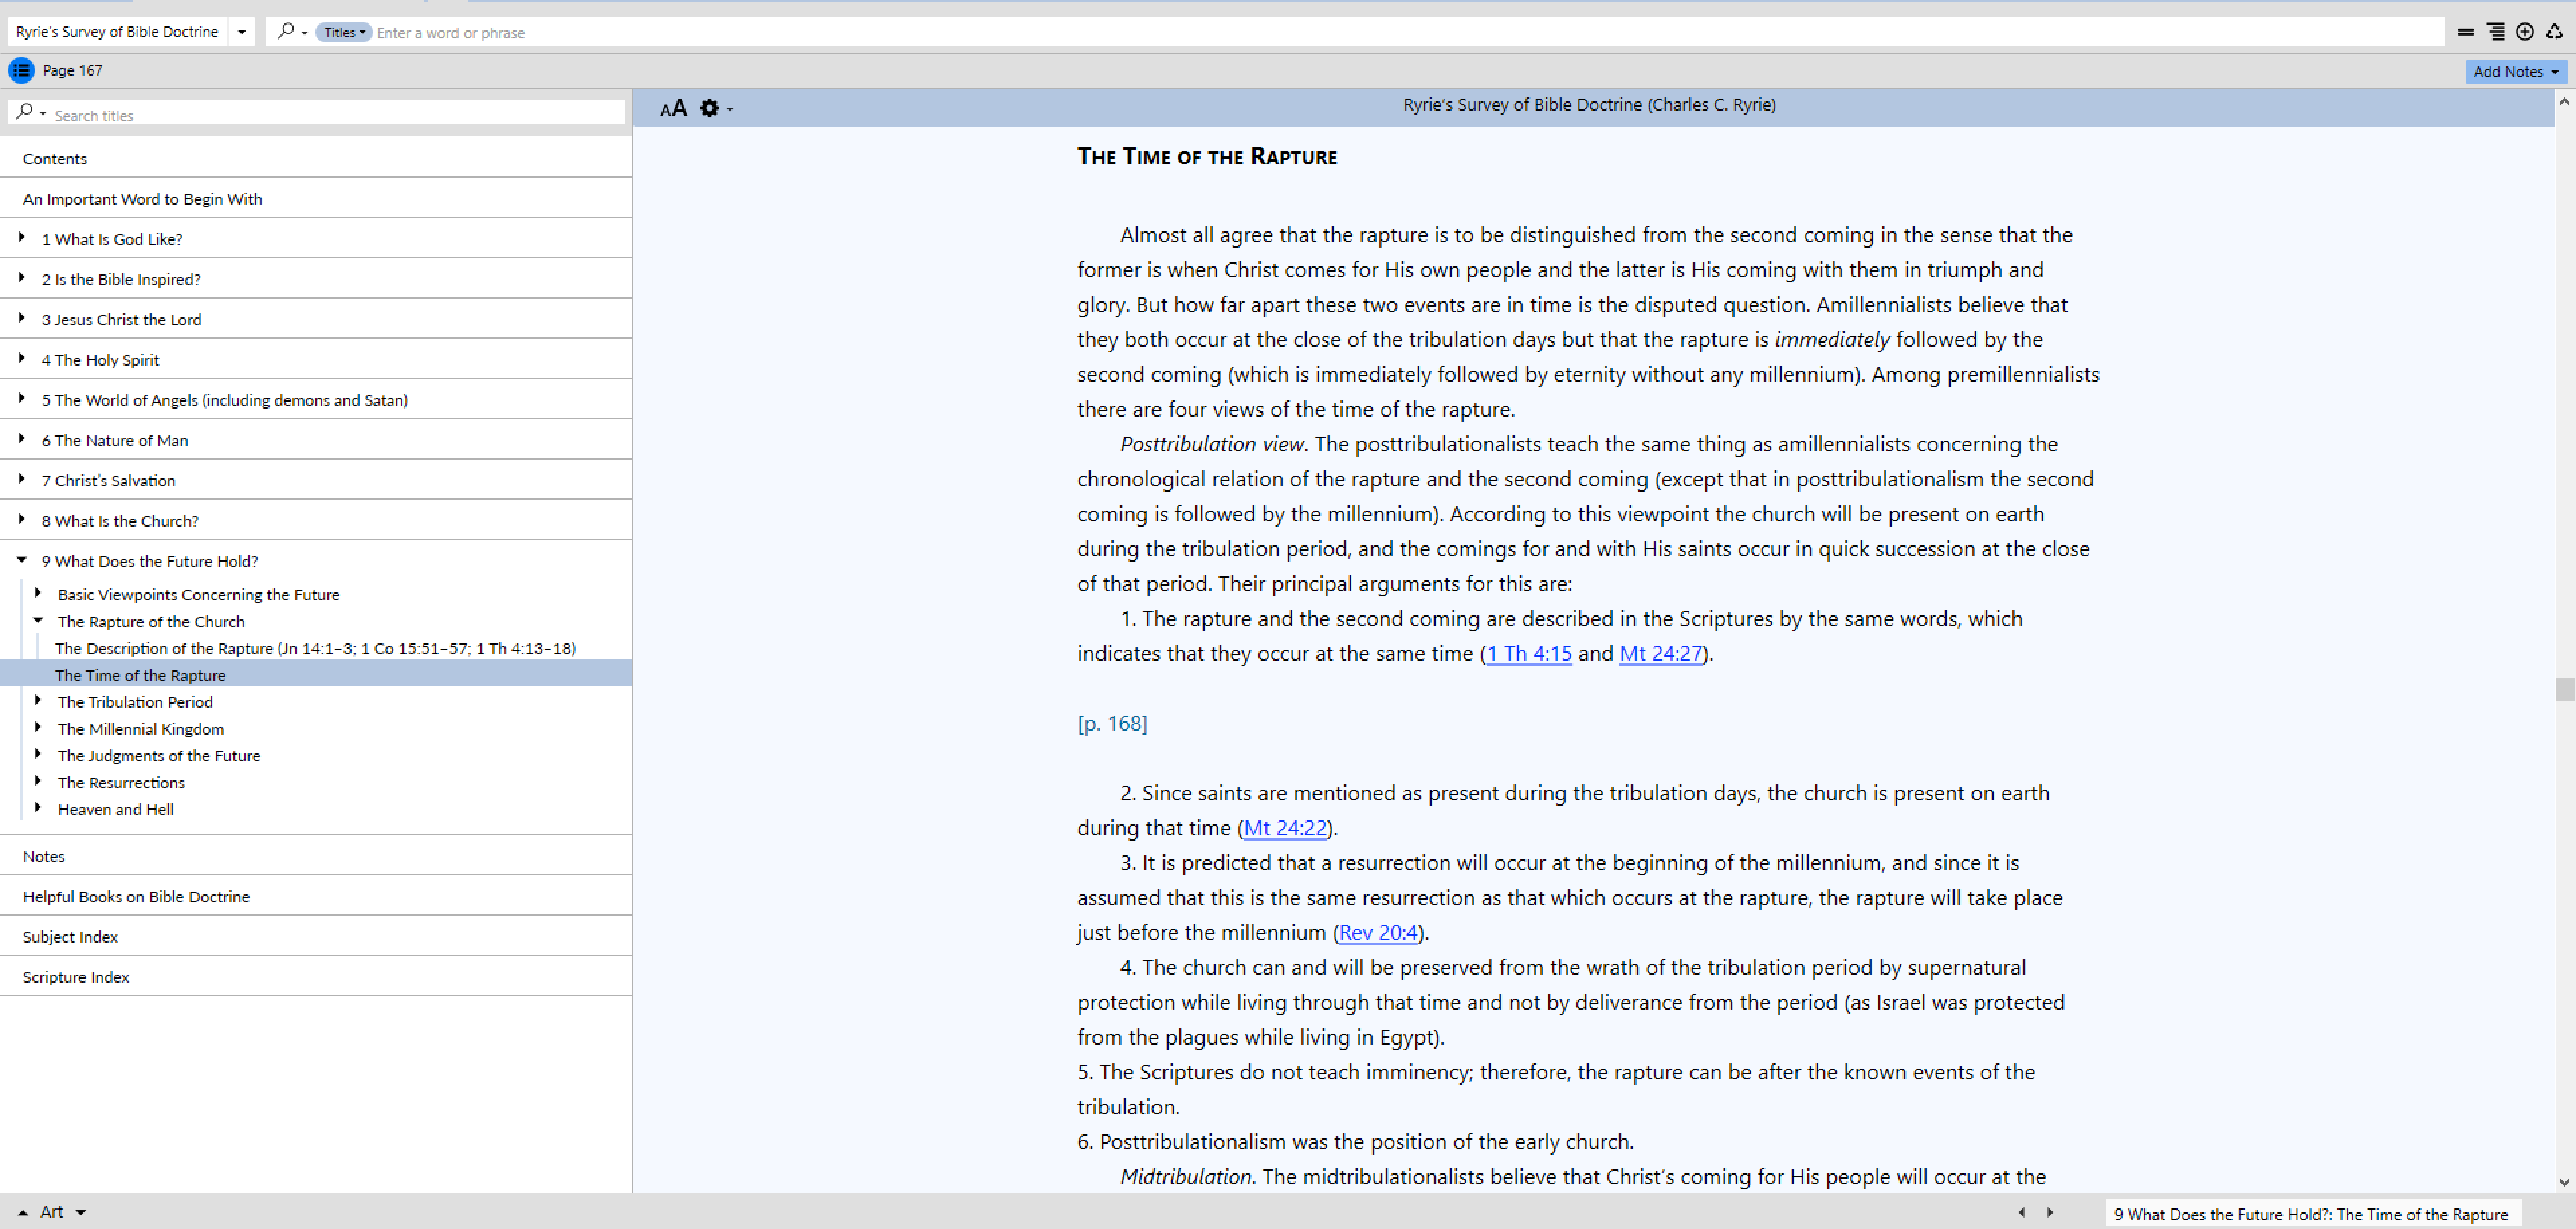Screen dimensions: 2576x1229
Task: Open the AA font size control
Action: click(x=673, y=108)
